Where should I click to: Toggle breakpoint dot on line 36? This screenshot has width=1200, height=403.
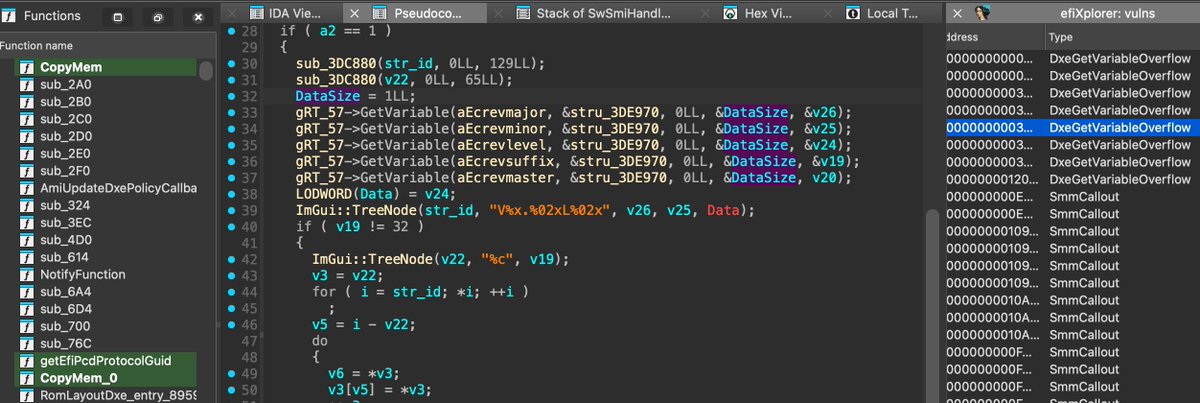(231, 162)
